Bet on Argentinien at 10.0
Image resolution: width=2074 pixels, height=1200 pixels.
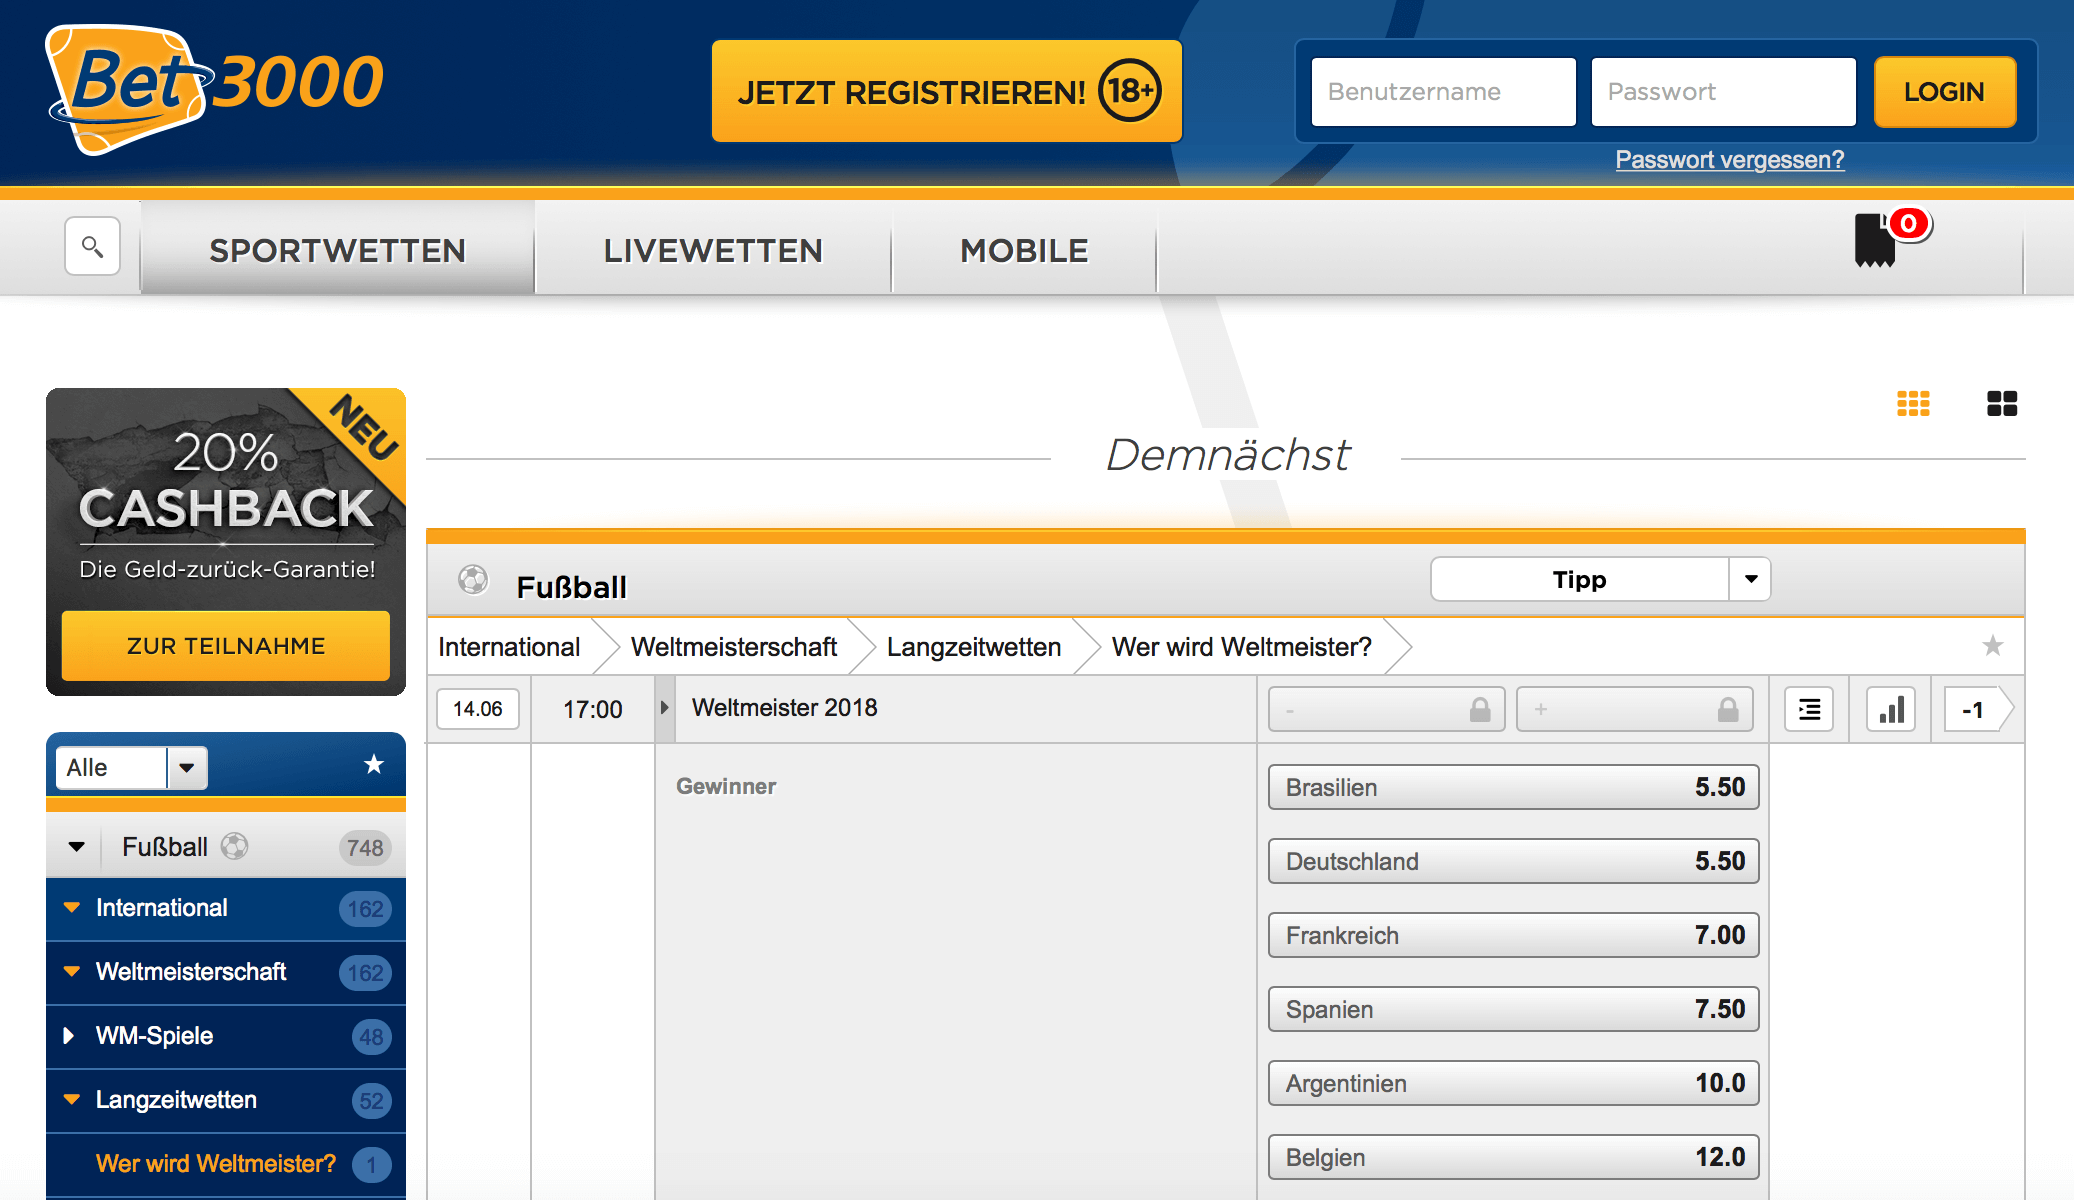point(1513,1083)
